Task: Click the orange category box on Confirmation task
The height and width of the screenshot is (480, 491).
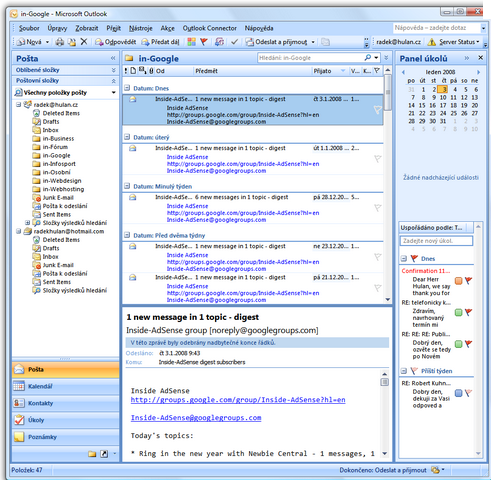Action: pos(458,281)
